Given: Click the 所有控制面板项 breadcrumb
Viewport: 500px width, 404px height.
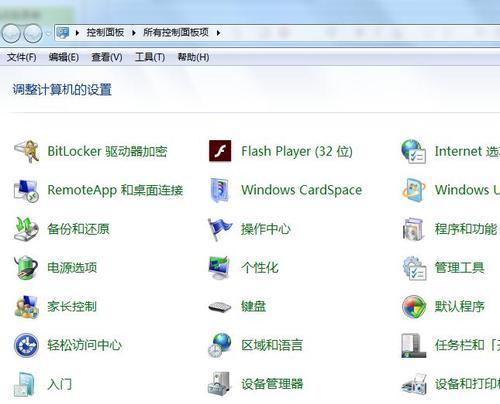Looking at the screenshot, I should click(x=176, y=32).
